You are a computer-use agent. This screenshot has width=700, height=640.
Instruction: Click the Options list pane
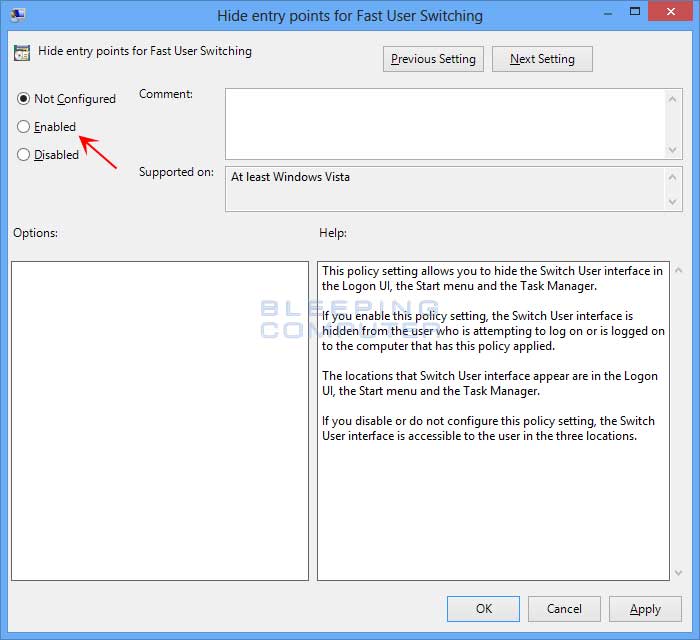160,421
